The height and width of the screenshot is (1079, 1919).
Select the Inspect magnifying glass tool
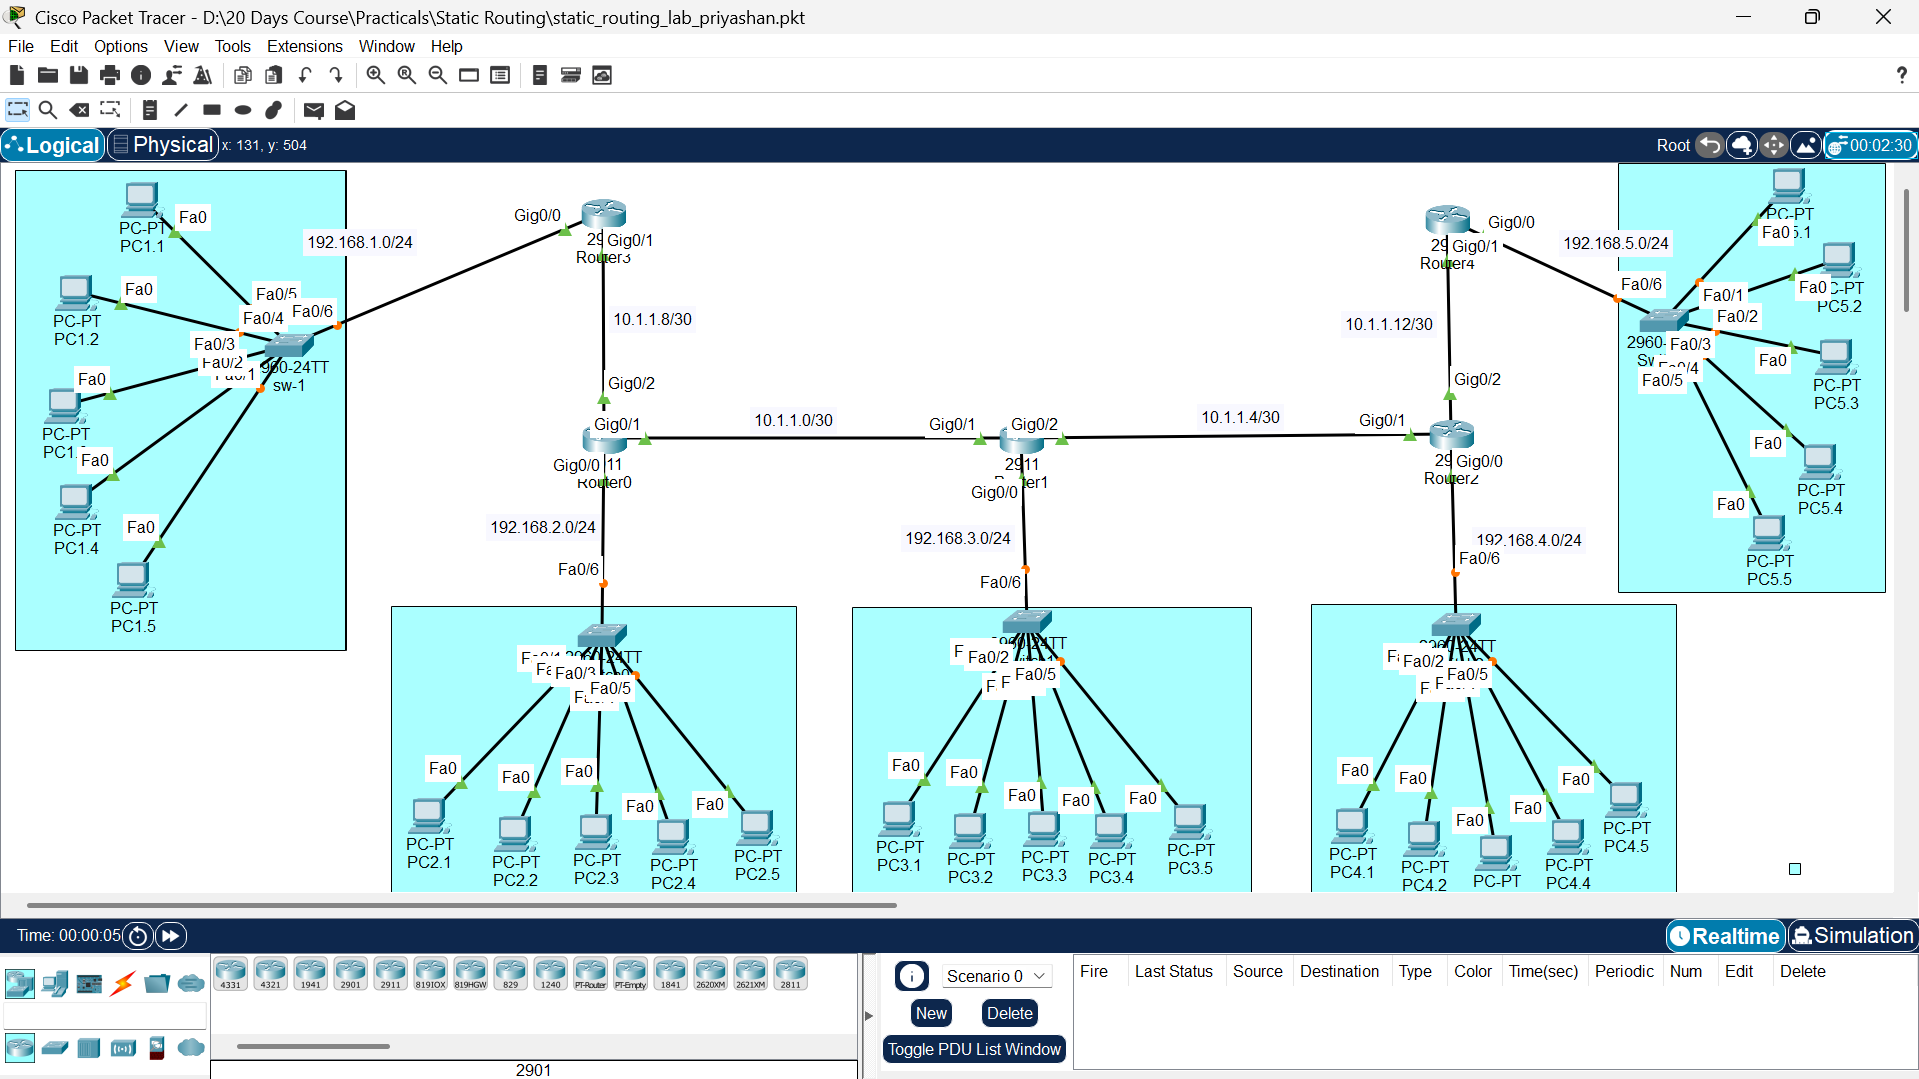(48, 110)
